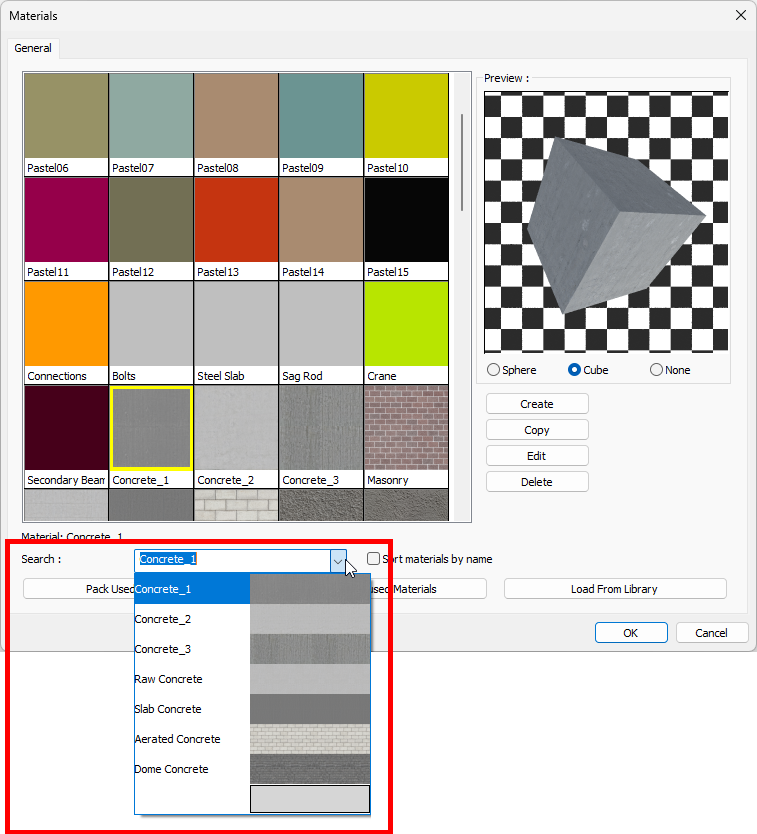Collapse the Search dropdown arrow
Viewport: 757px width, 834px height.
pos(338,560)
